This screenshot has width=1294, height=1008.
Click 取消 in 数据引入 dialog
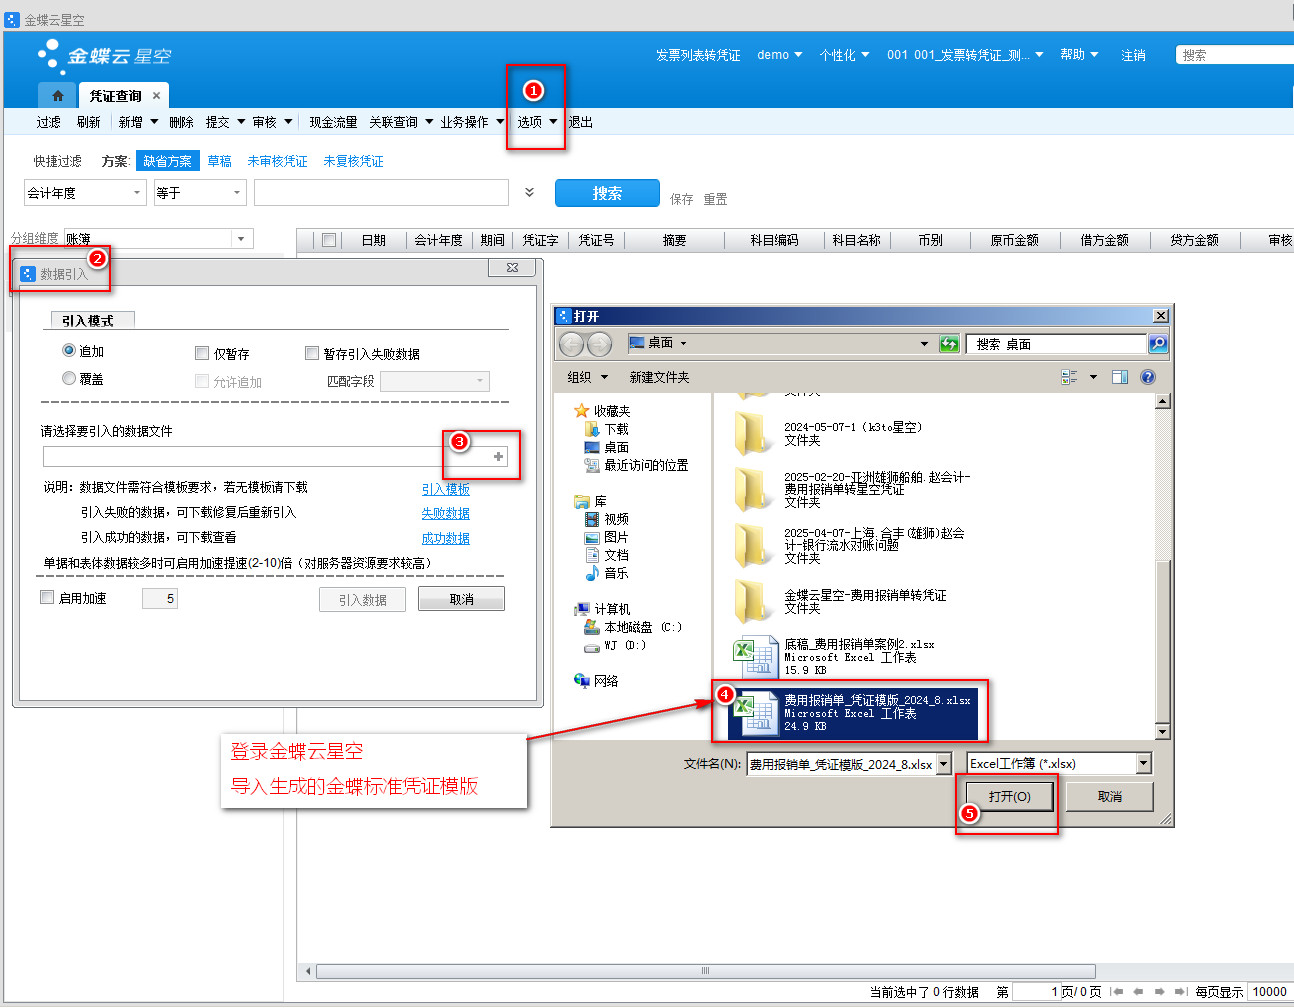point(462,599)
